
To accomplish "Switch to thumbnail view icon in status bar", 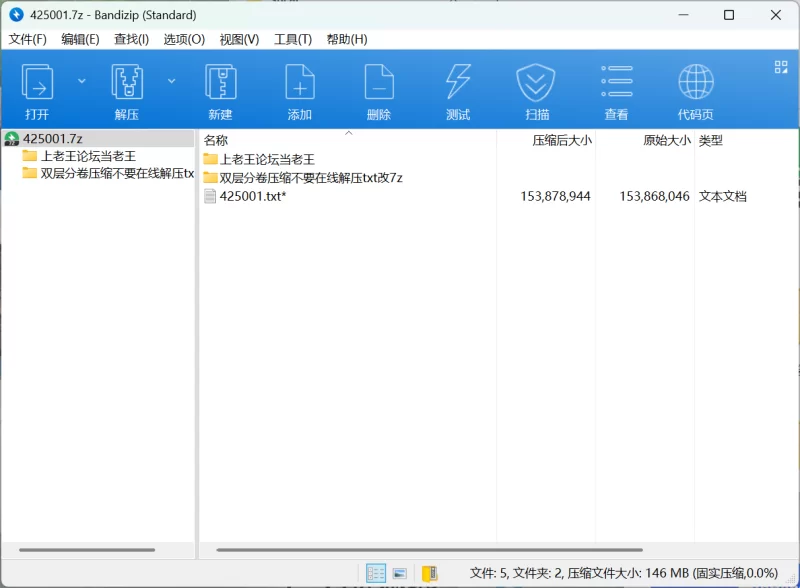I will tap(400, 574).
